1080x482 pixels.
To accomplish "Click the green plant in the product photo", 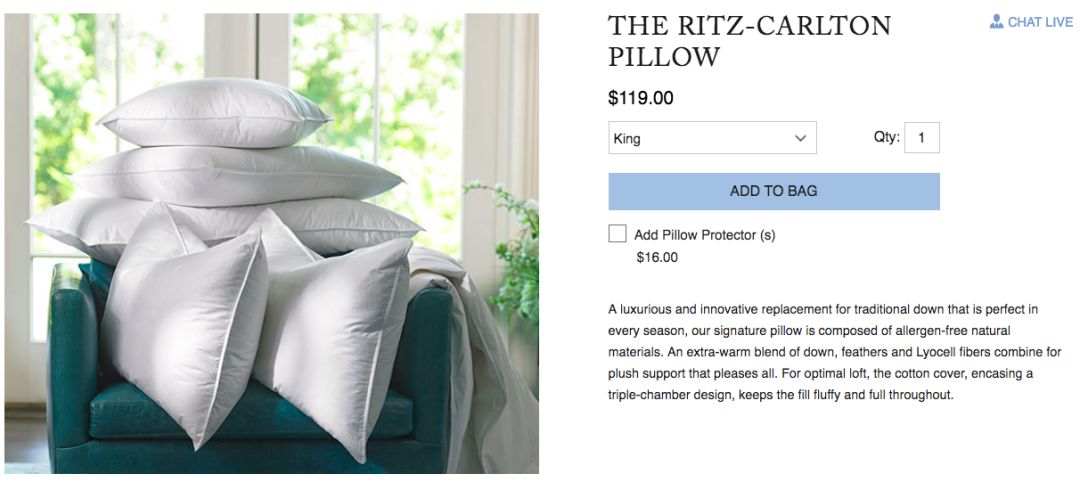I will pyautogui.click(x=515, y=260).
